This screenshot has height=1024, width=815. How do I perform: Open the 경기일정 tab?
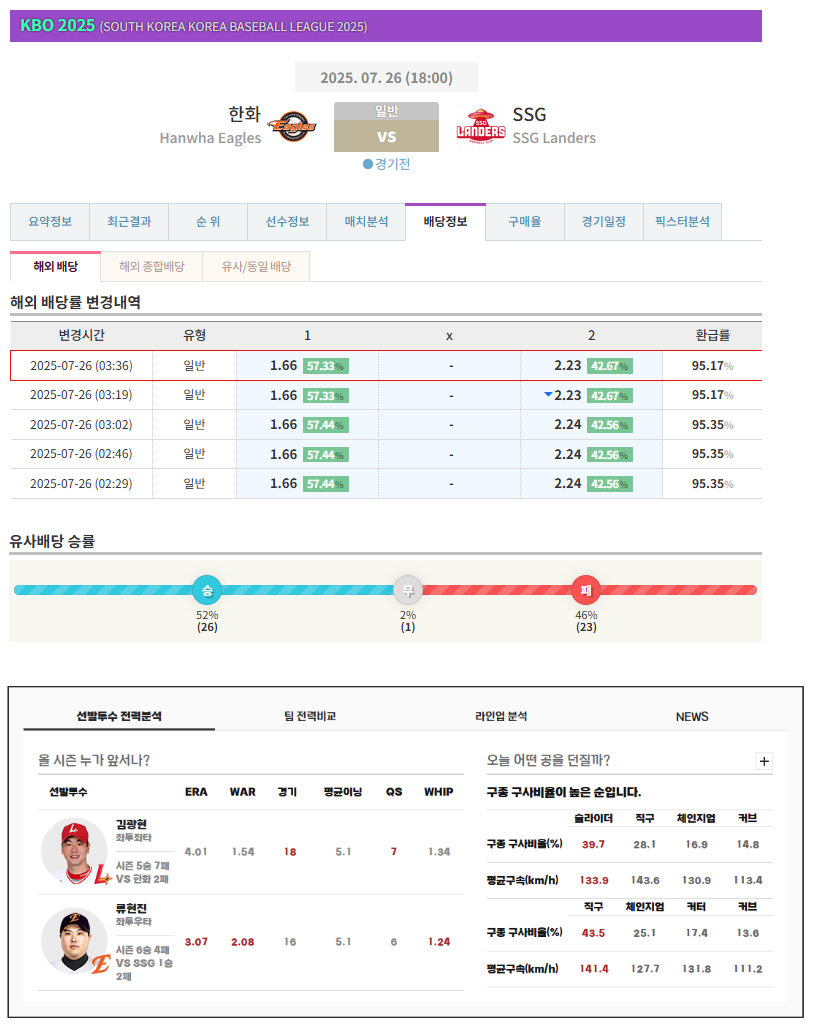[604, 221]
